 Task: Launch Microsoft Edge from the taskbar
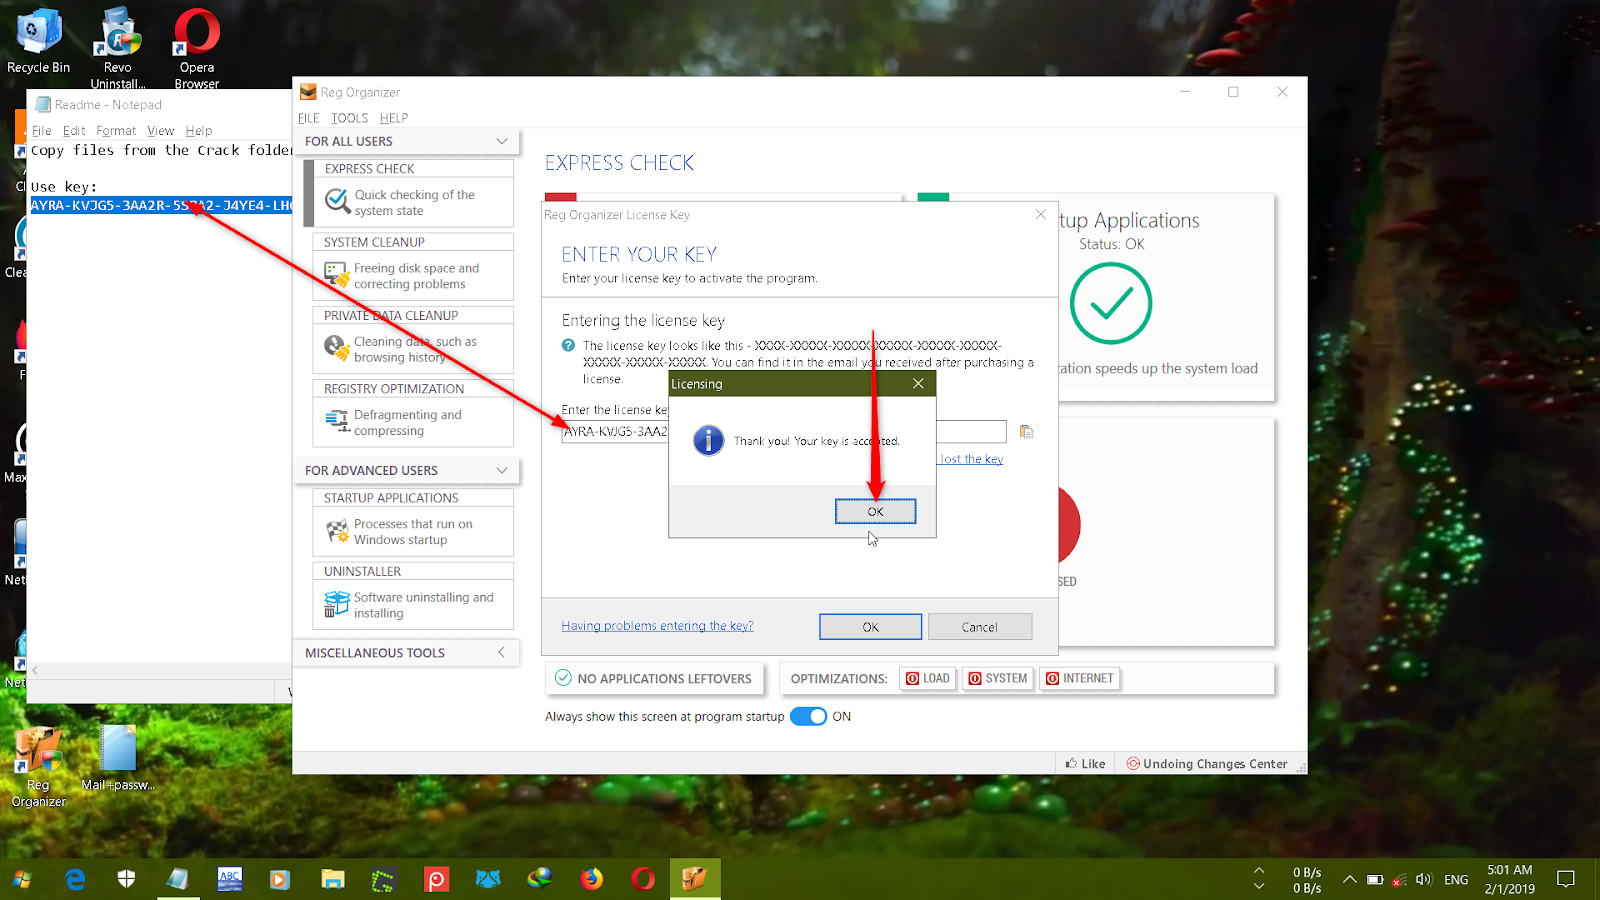75,879
